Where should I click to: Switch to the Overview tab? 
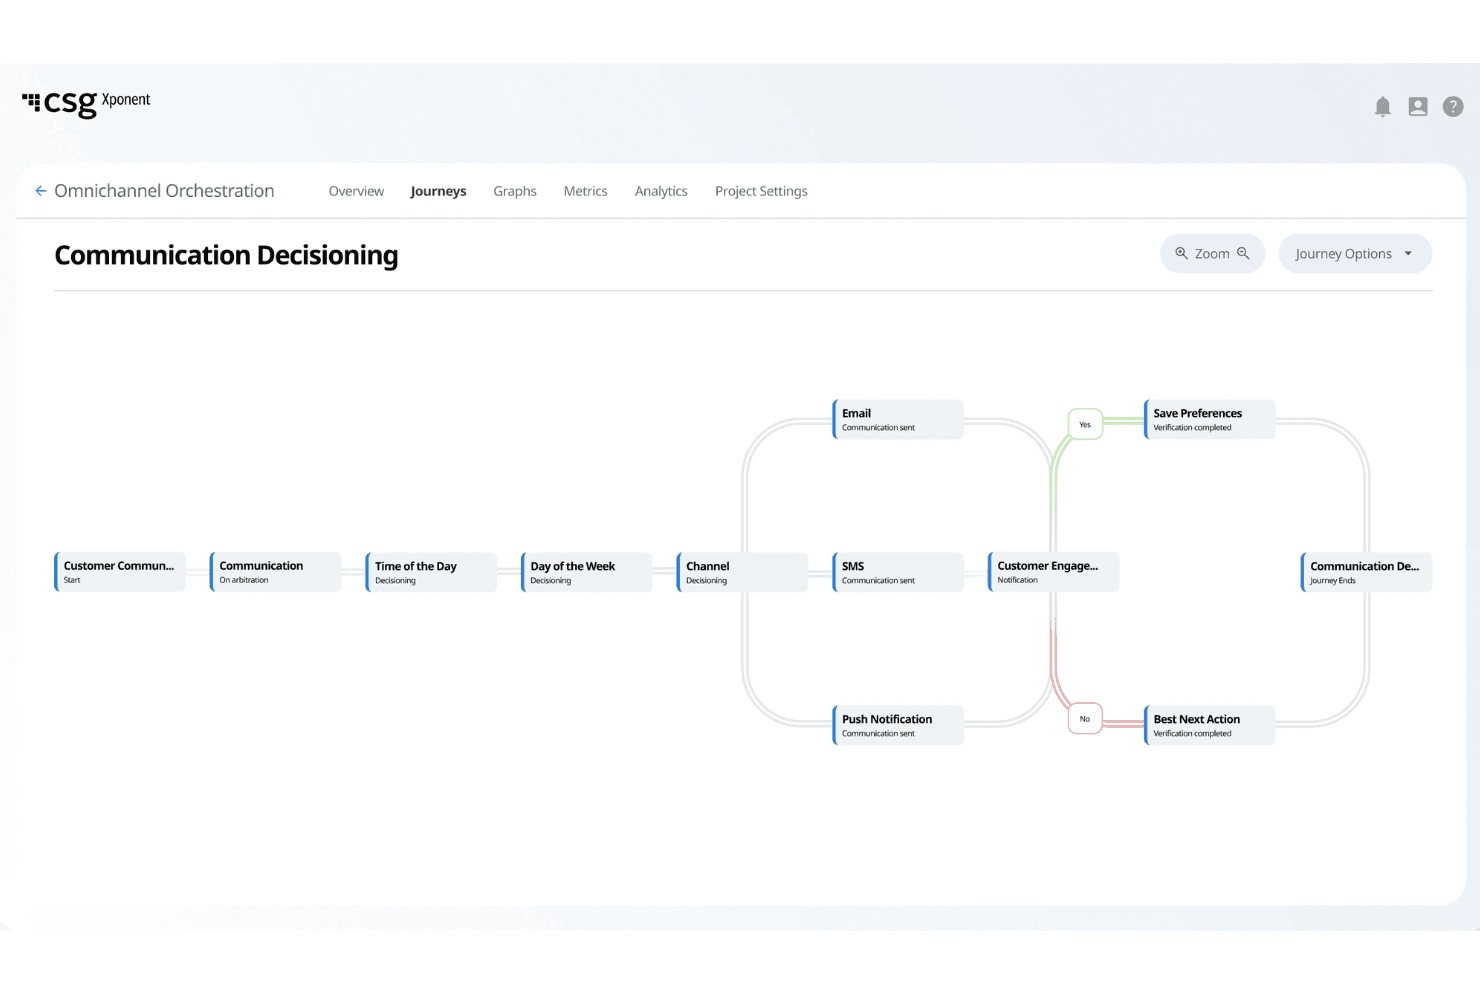(x=356, y=191)
